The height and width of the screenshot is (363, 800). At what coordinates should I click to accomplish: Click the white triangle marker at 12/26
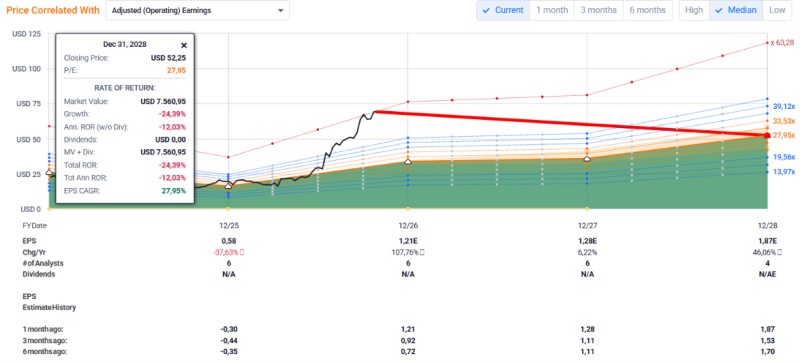point(408,162)
